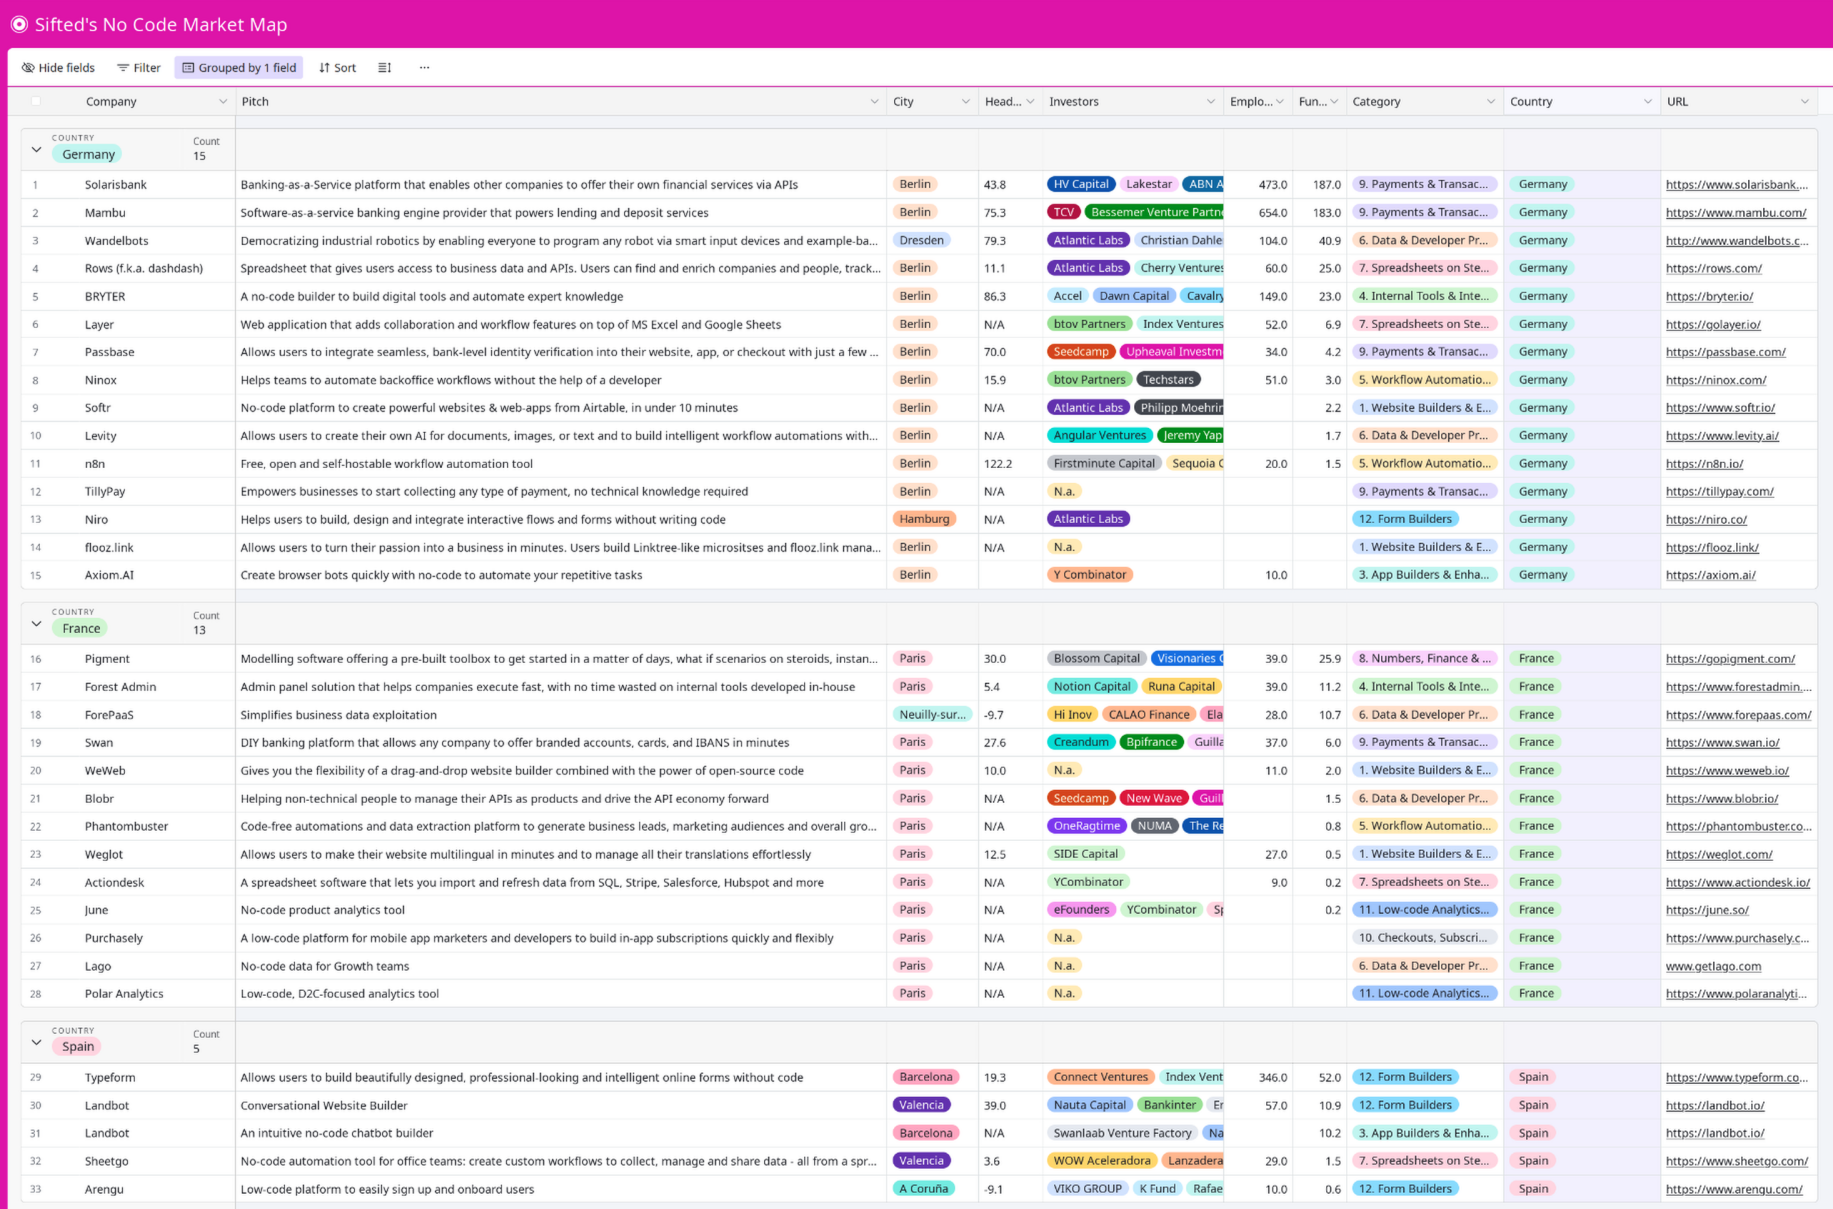Click the Blossom Capital investor tag
Screen dimensions: 1833x1209
click(x=1096, y=659)
